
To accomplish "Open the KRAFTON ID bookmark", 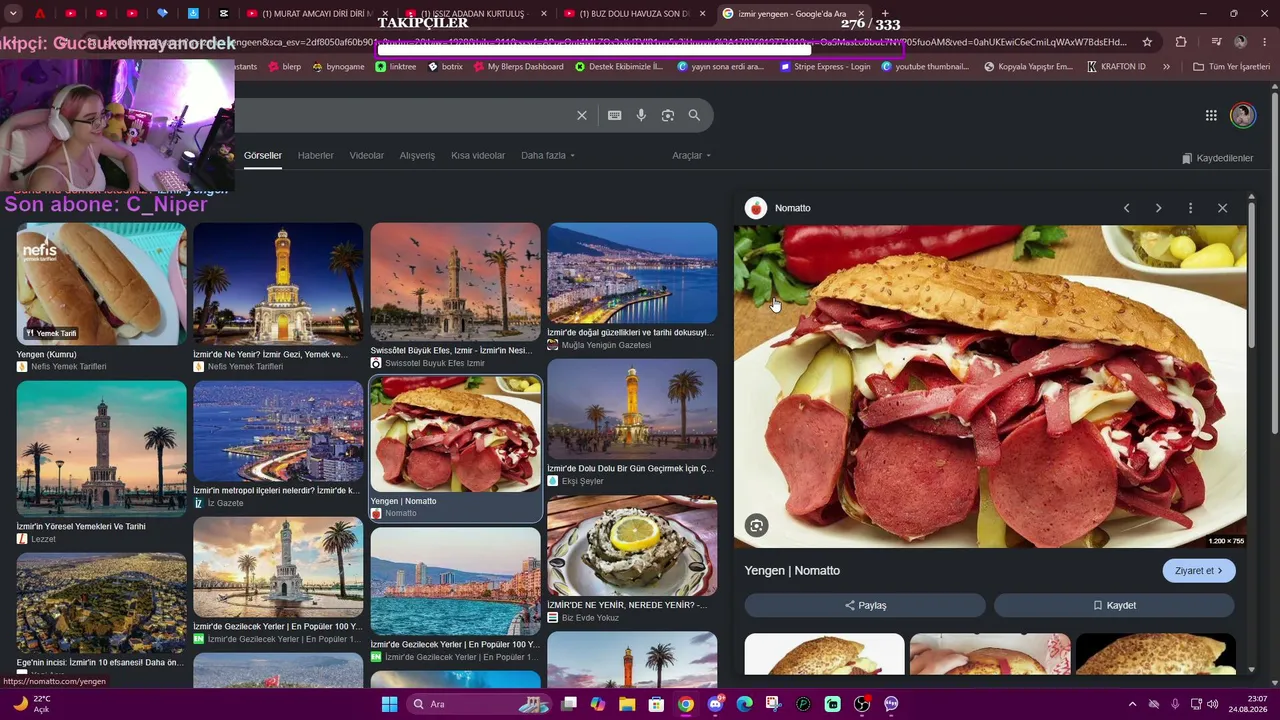I will [x=1115, y=67].
